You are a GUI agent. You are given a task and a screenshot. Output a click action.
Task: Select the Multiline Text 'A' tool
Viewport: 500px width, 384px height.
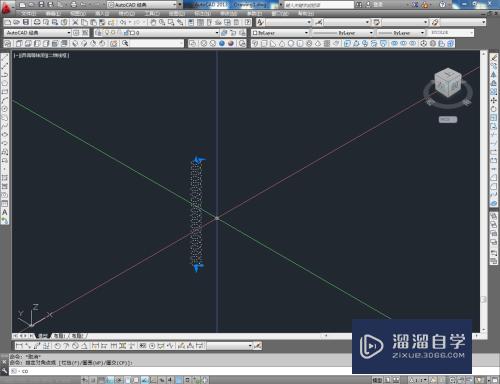pyautogui.click(x=5, y=212)
